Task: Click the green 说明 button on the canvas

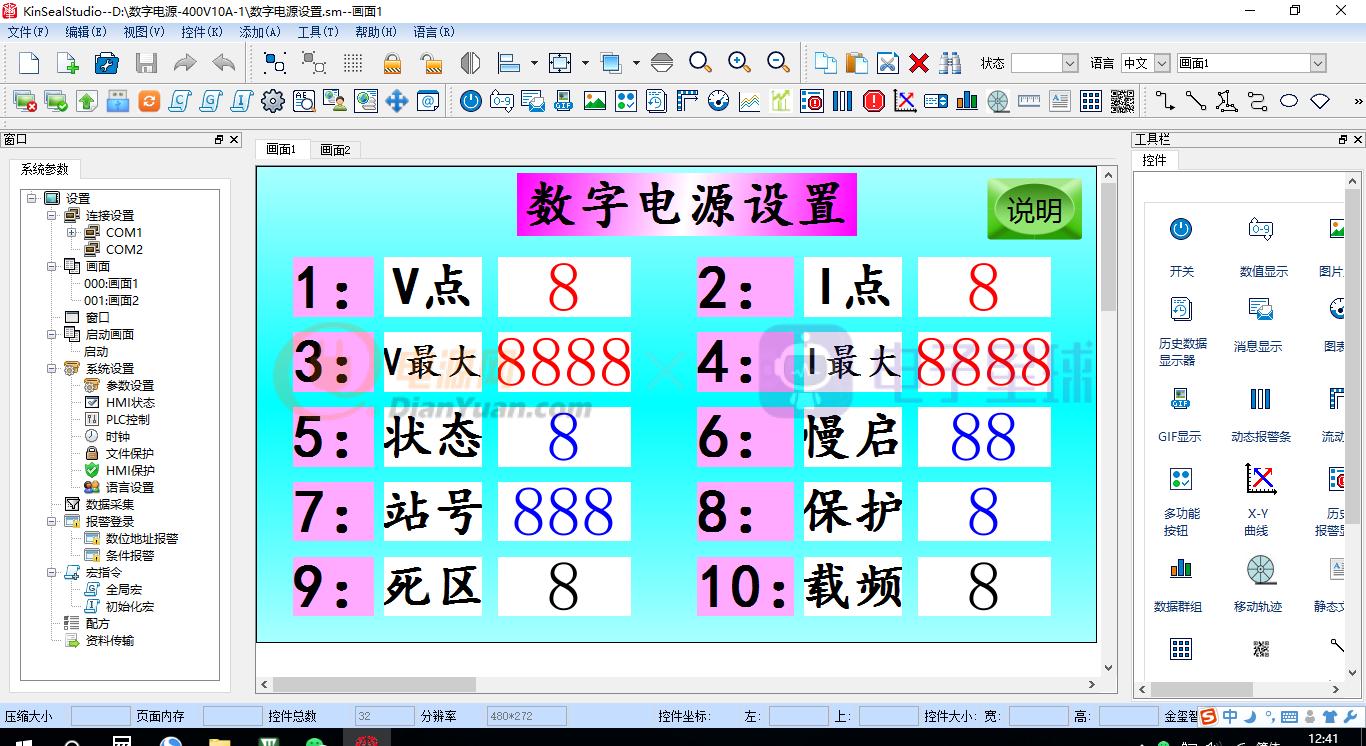Action: pyautogui.click(x=1034, y=209)
